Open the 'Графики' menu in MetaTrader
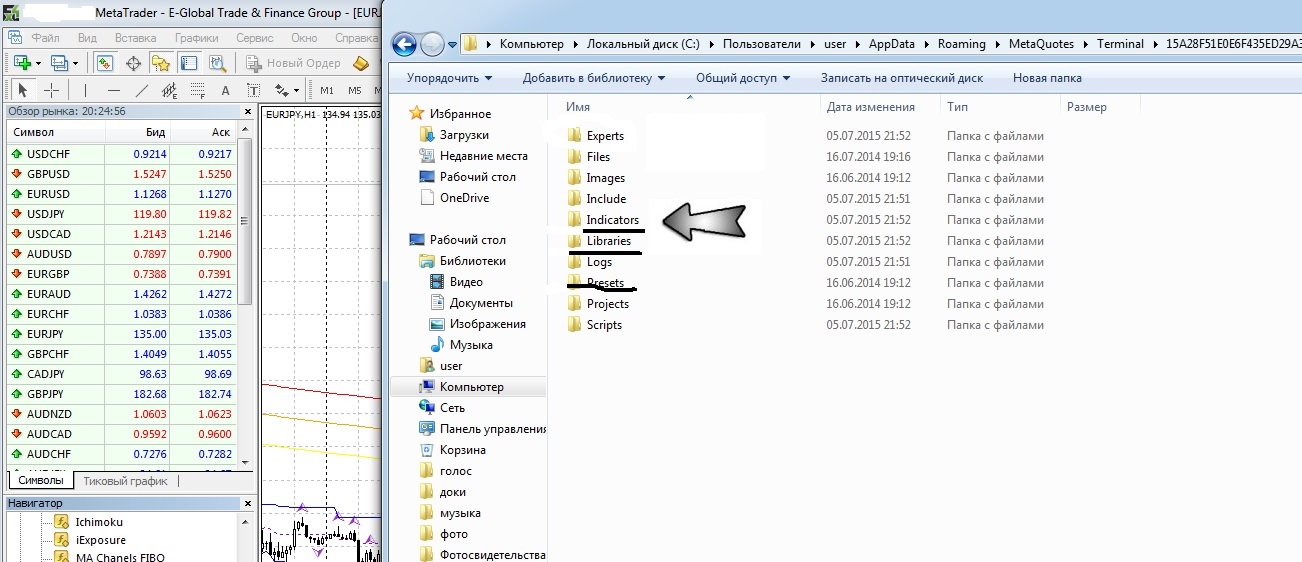The height and width of the screenshot is (562, 1302). coord(197,38)
